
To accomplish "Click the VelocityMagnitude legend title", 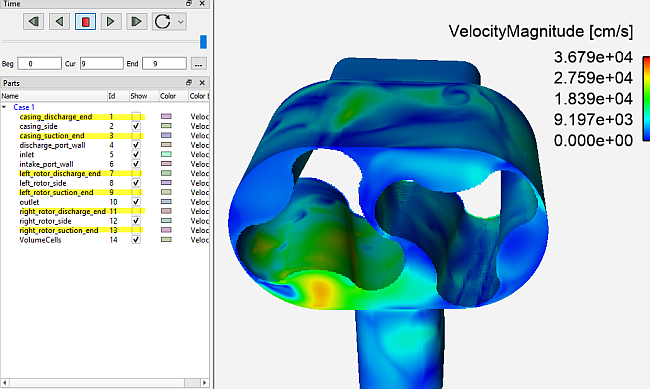I will pos(541,32).
